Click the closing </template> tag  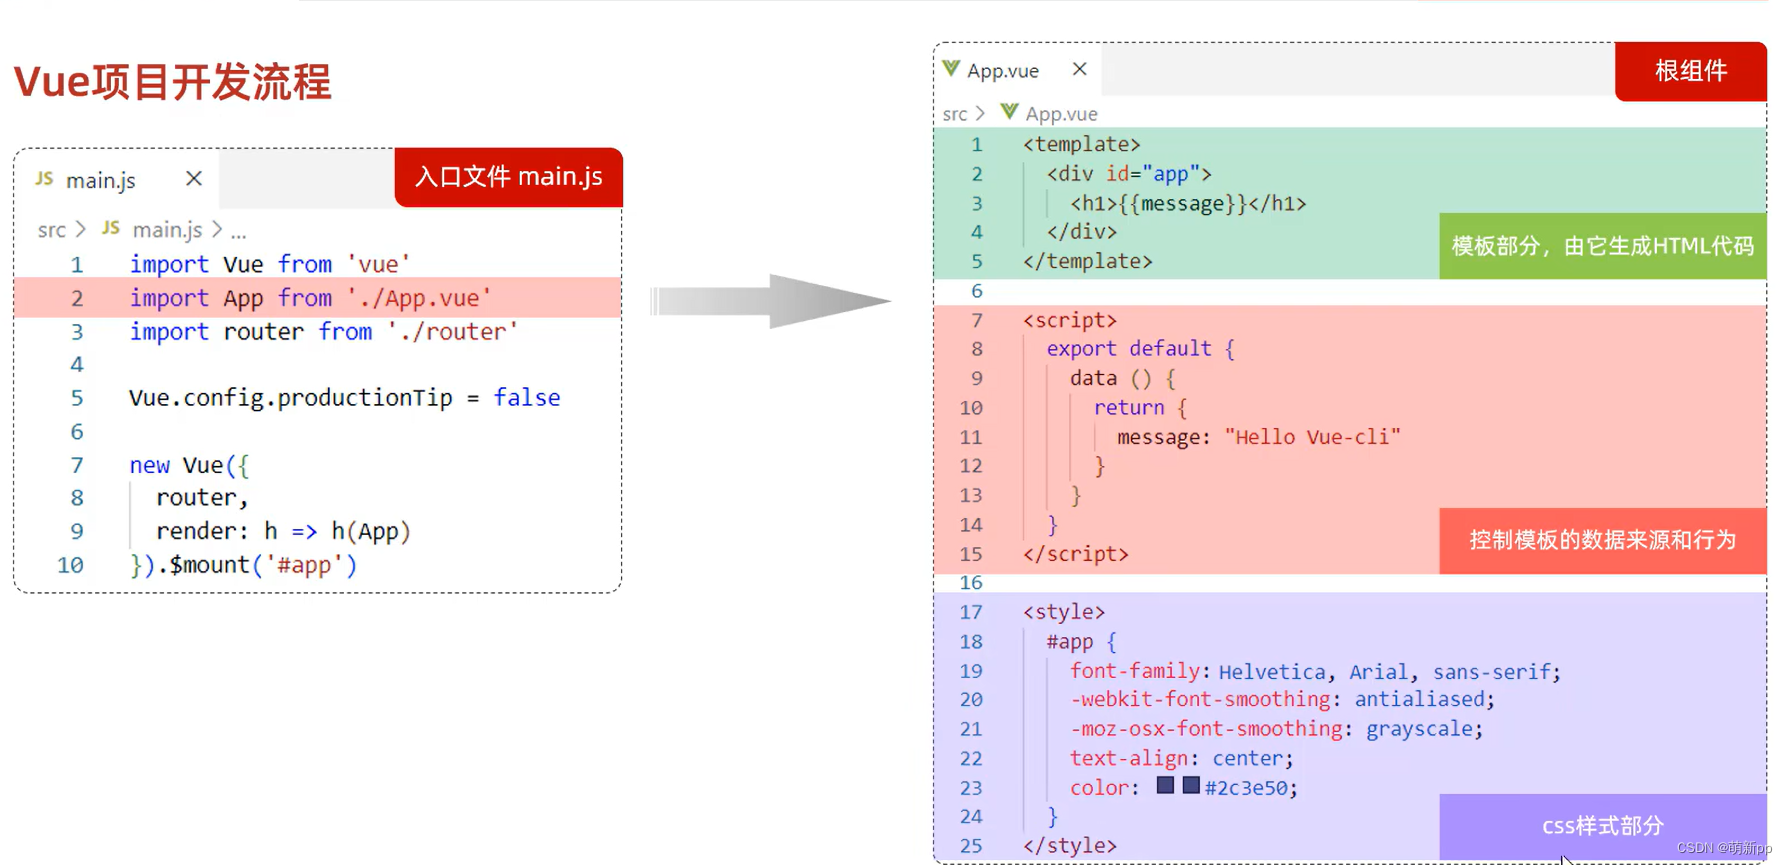1087,261
